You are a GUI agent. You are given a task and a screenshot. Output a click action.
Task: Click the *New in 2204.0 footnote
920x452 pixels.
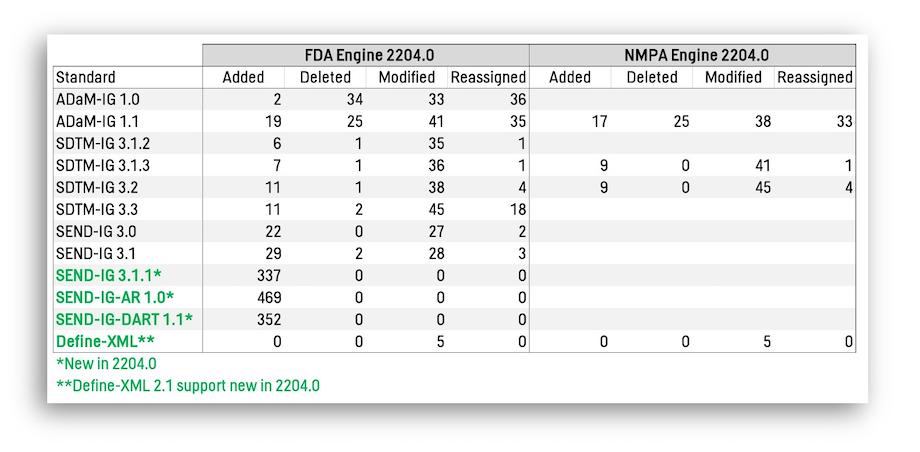point(106,364)
